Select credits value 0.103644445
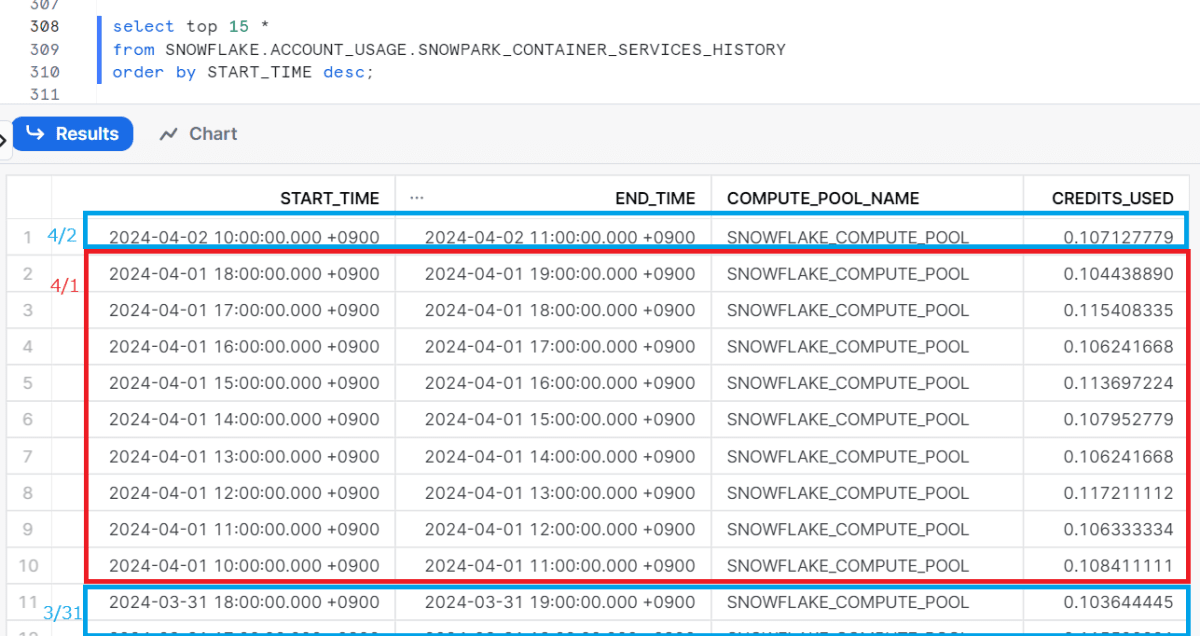This screenshot has height=636, width=1200. pos(1118,602)
